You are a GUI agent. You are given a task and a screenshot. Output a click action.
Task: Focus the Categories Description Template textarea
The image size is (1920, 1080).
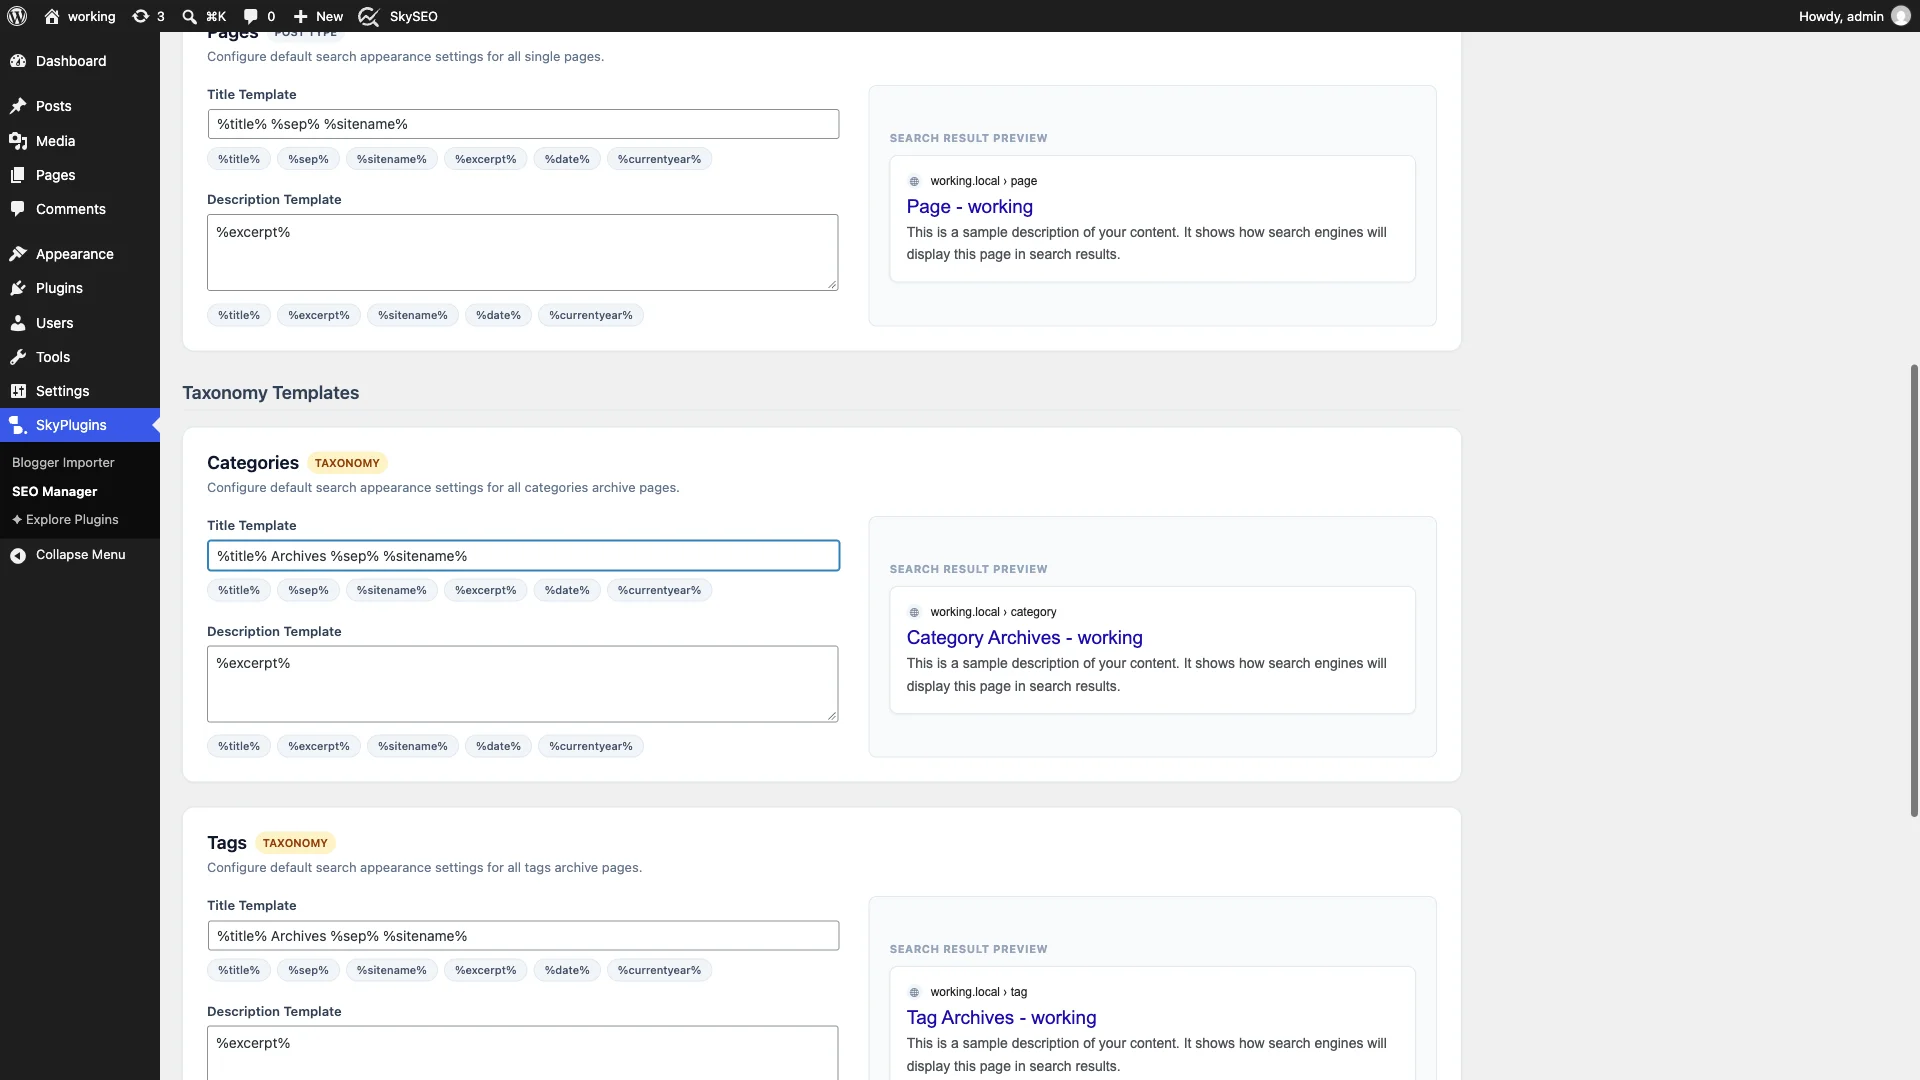(x=523, y=684)
